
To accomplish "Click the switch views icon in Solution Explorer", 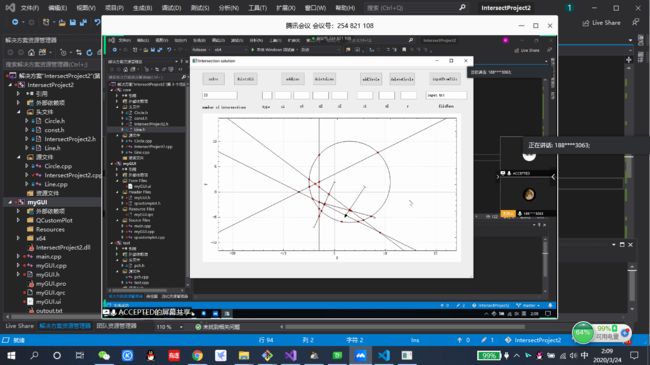I will (x=42, y=53).
